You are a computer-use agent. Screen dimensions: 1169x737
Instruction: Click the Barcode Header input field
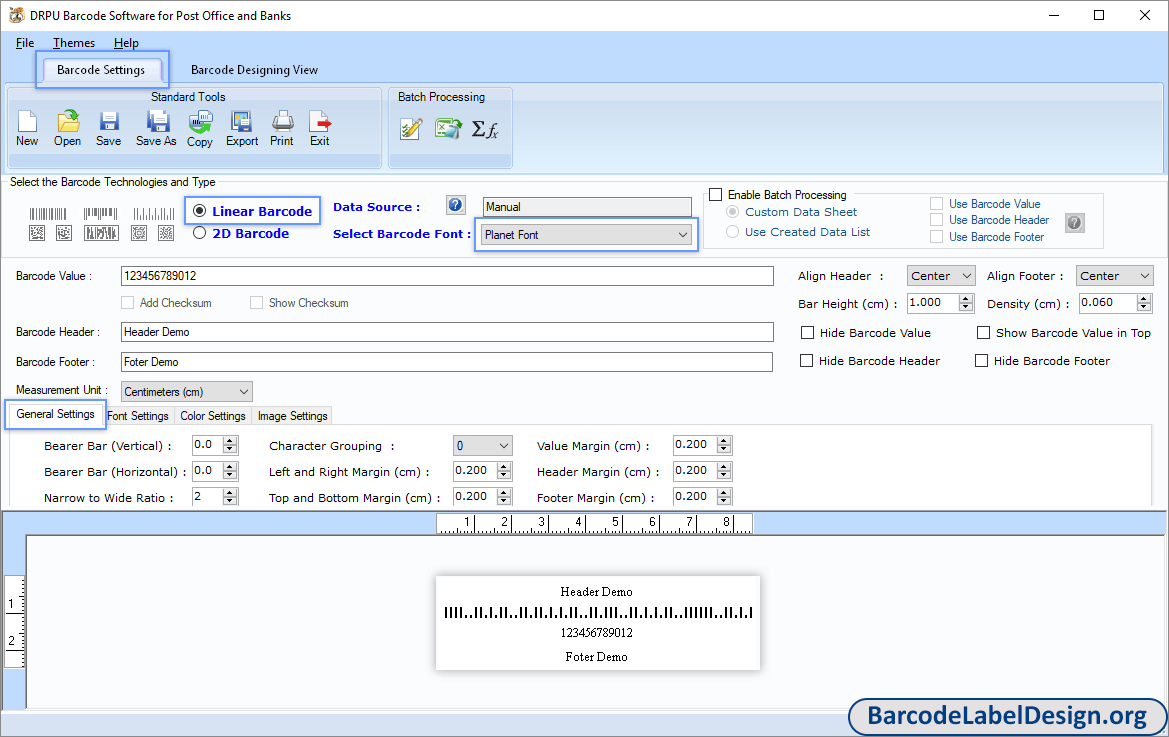click(x=447, y=332)
